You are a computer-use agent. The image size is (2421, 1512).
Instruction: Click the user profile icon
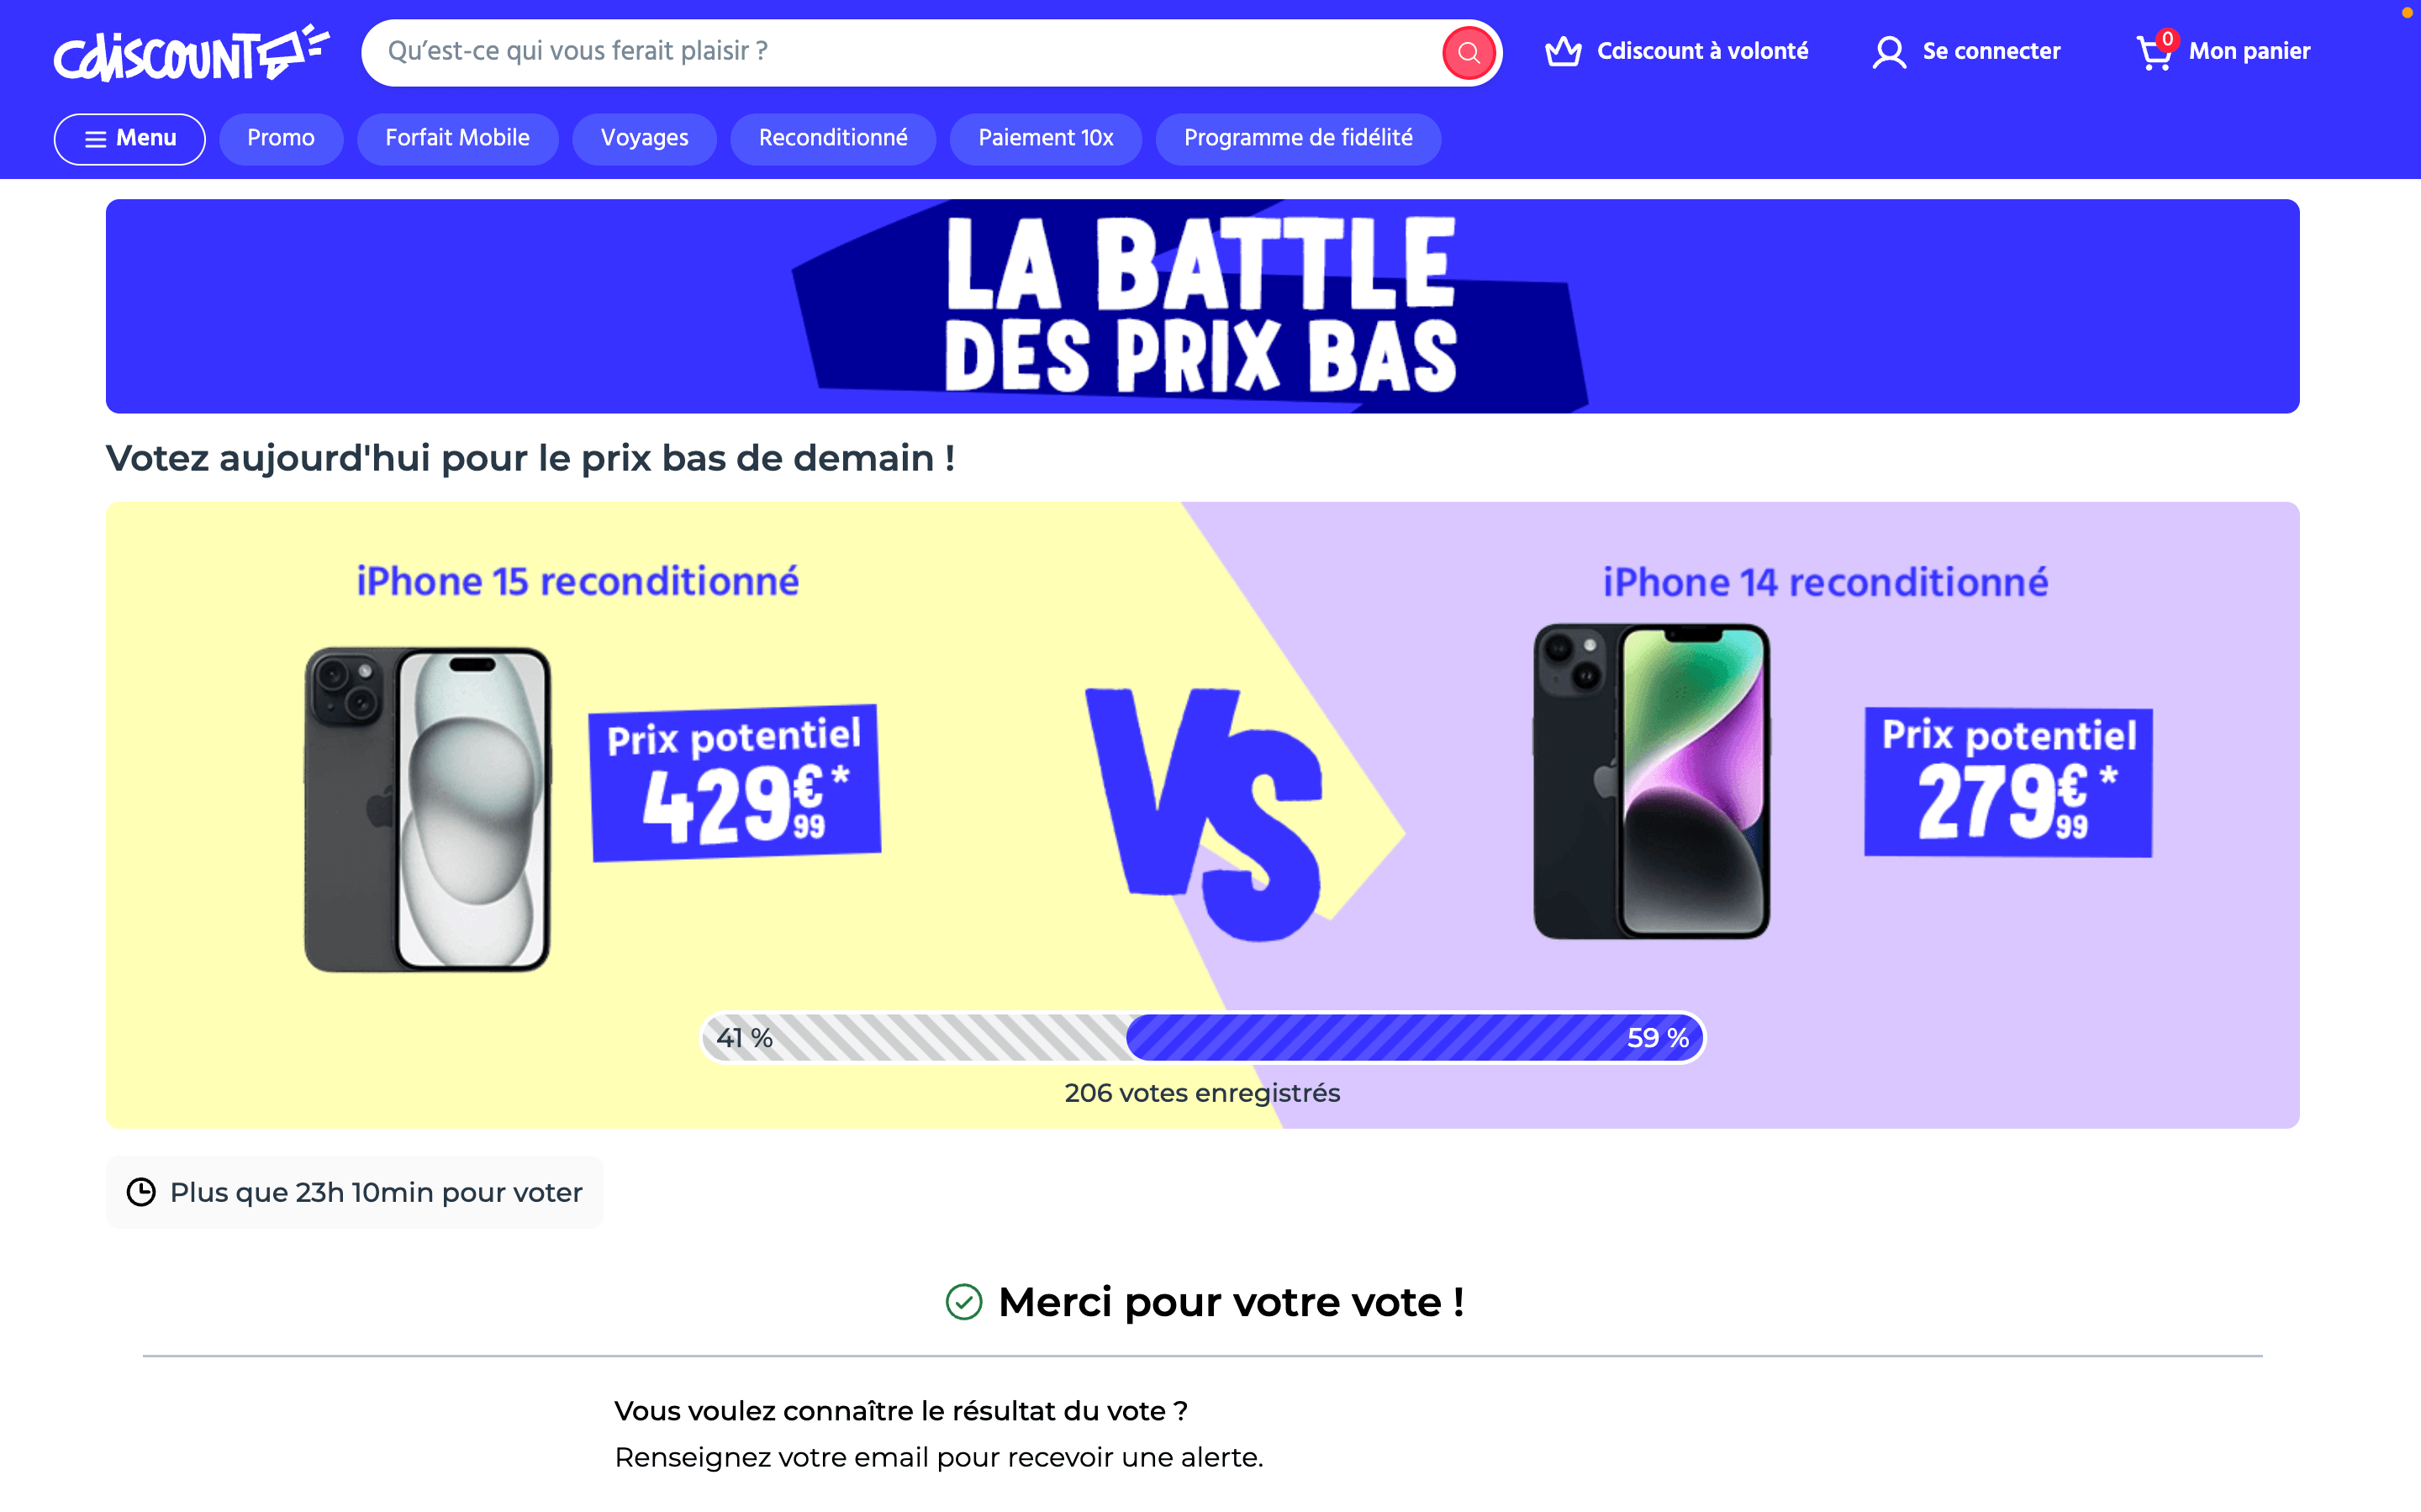coord(1888,52)
